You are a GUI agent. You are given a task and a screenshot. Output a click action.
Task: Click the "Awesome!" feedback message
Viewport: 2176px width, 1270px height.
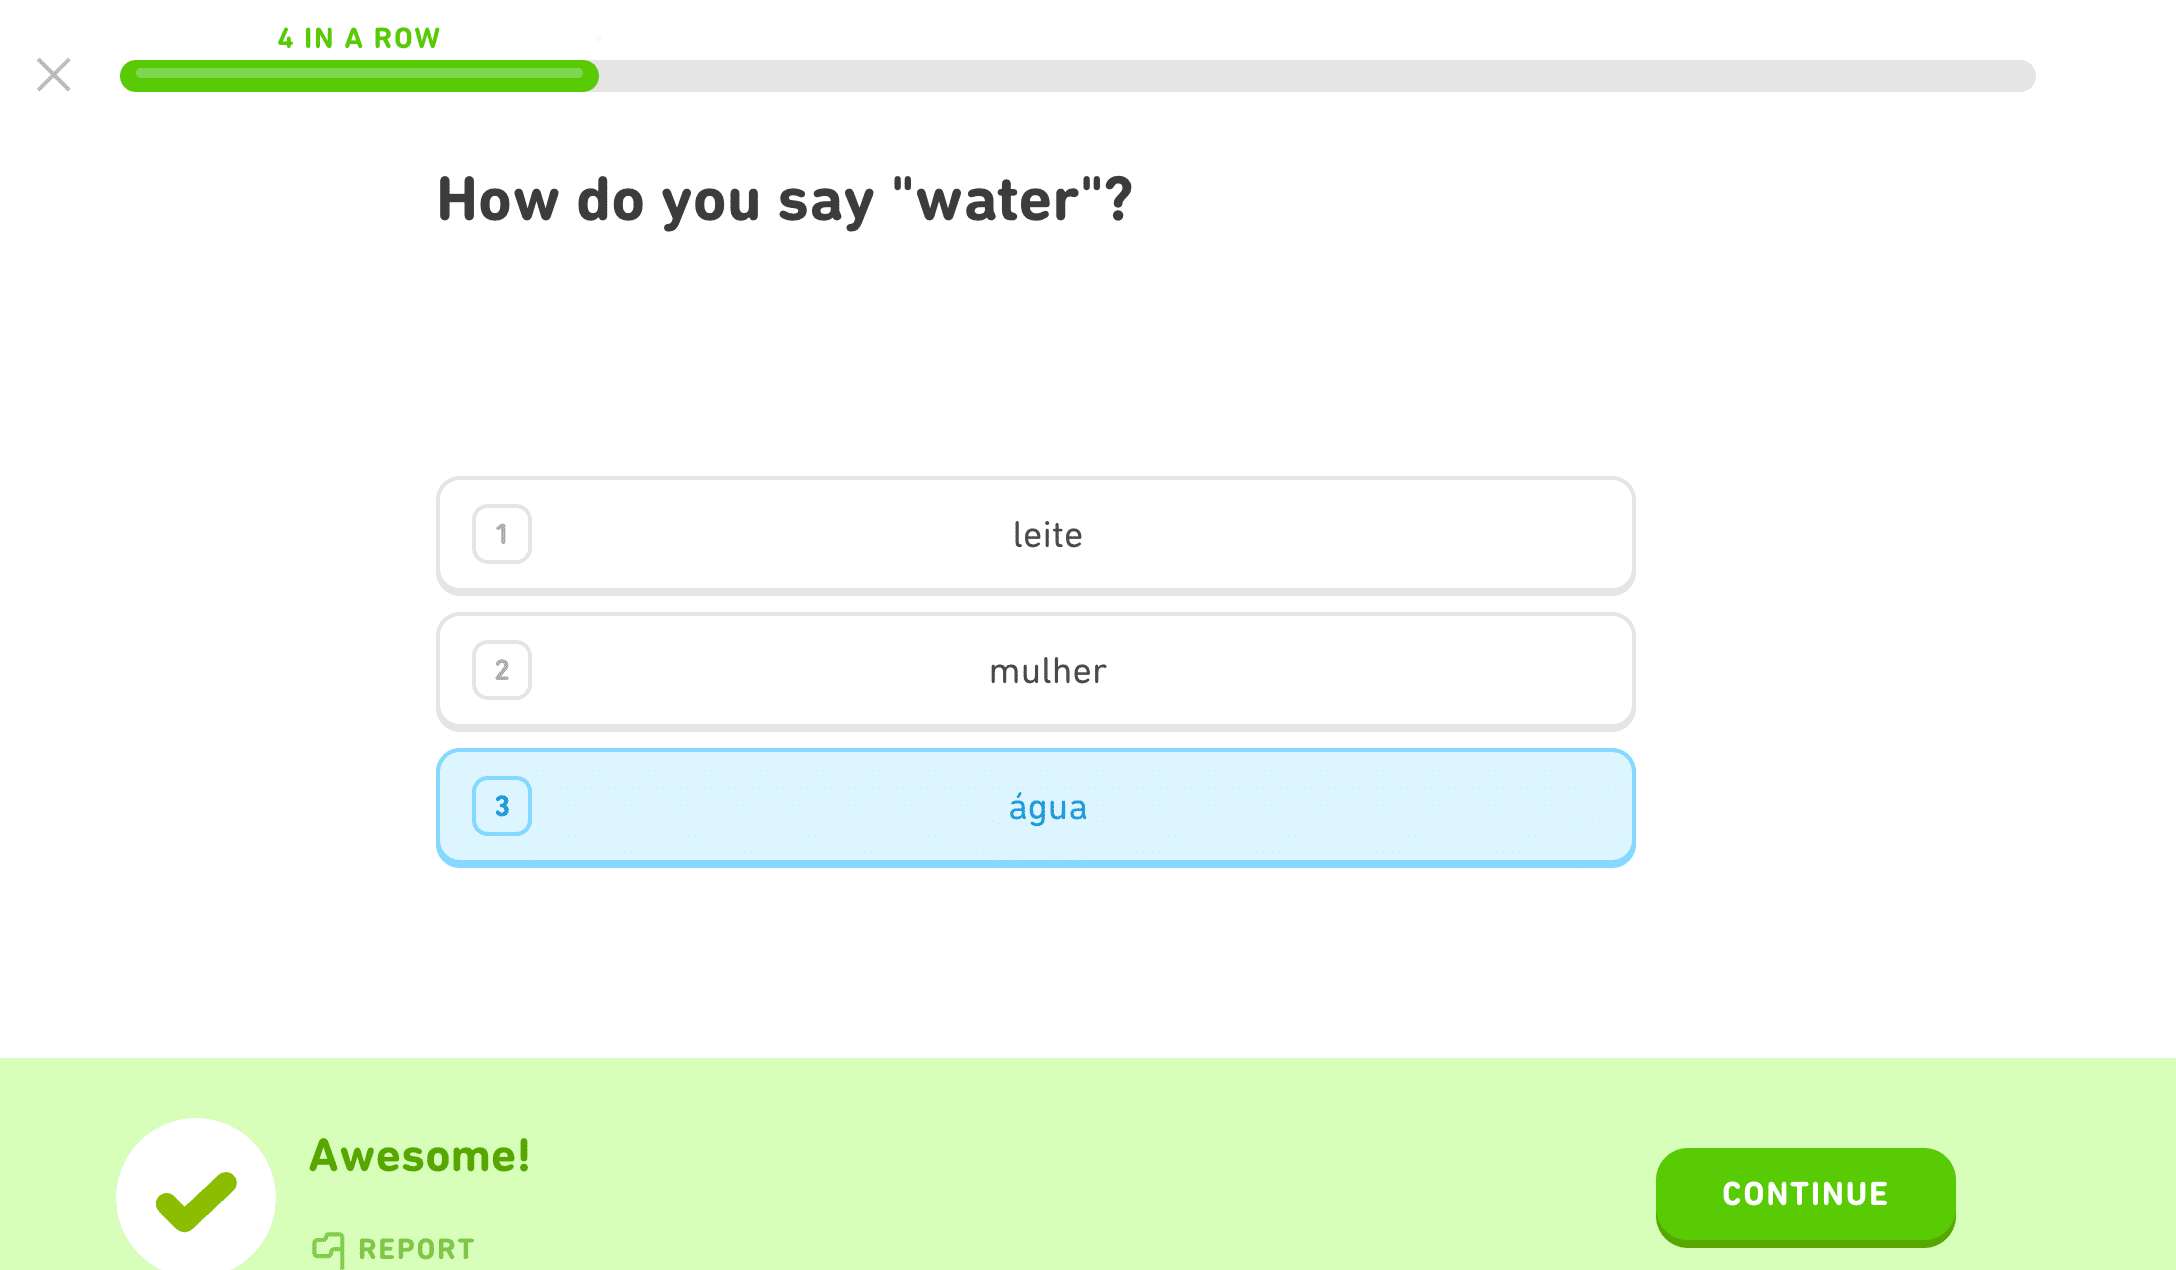coord(420,1156)
